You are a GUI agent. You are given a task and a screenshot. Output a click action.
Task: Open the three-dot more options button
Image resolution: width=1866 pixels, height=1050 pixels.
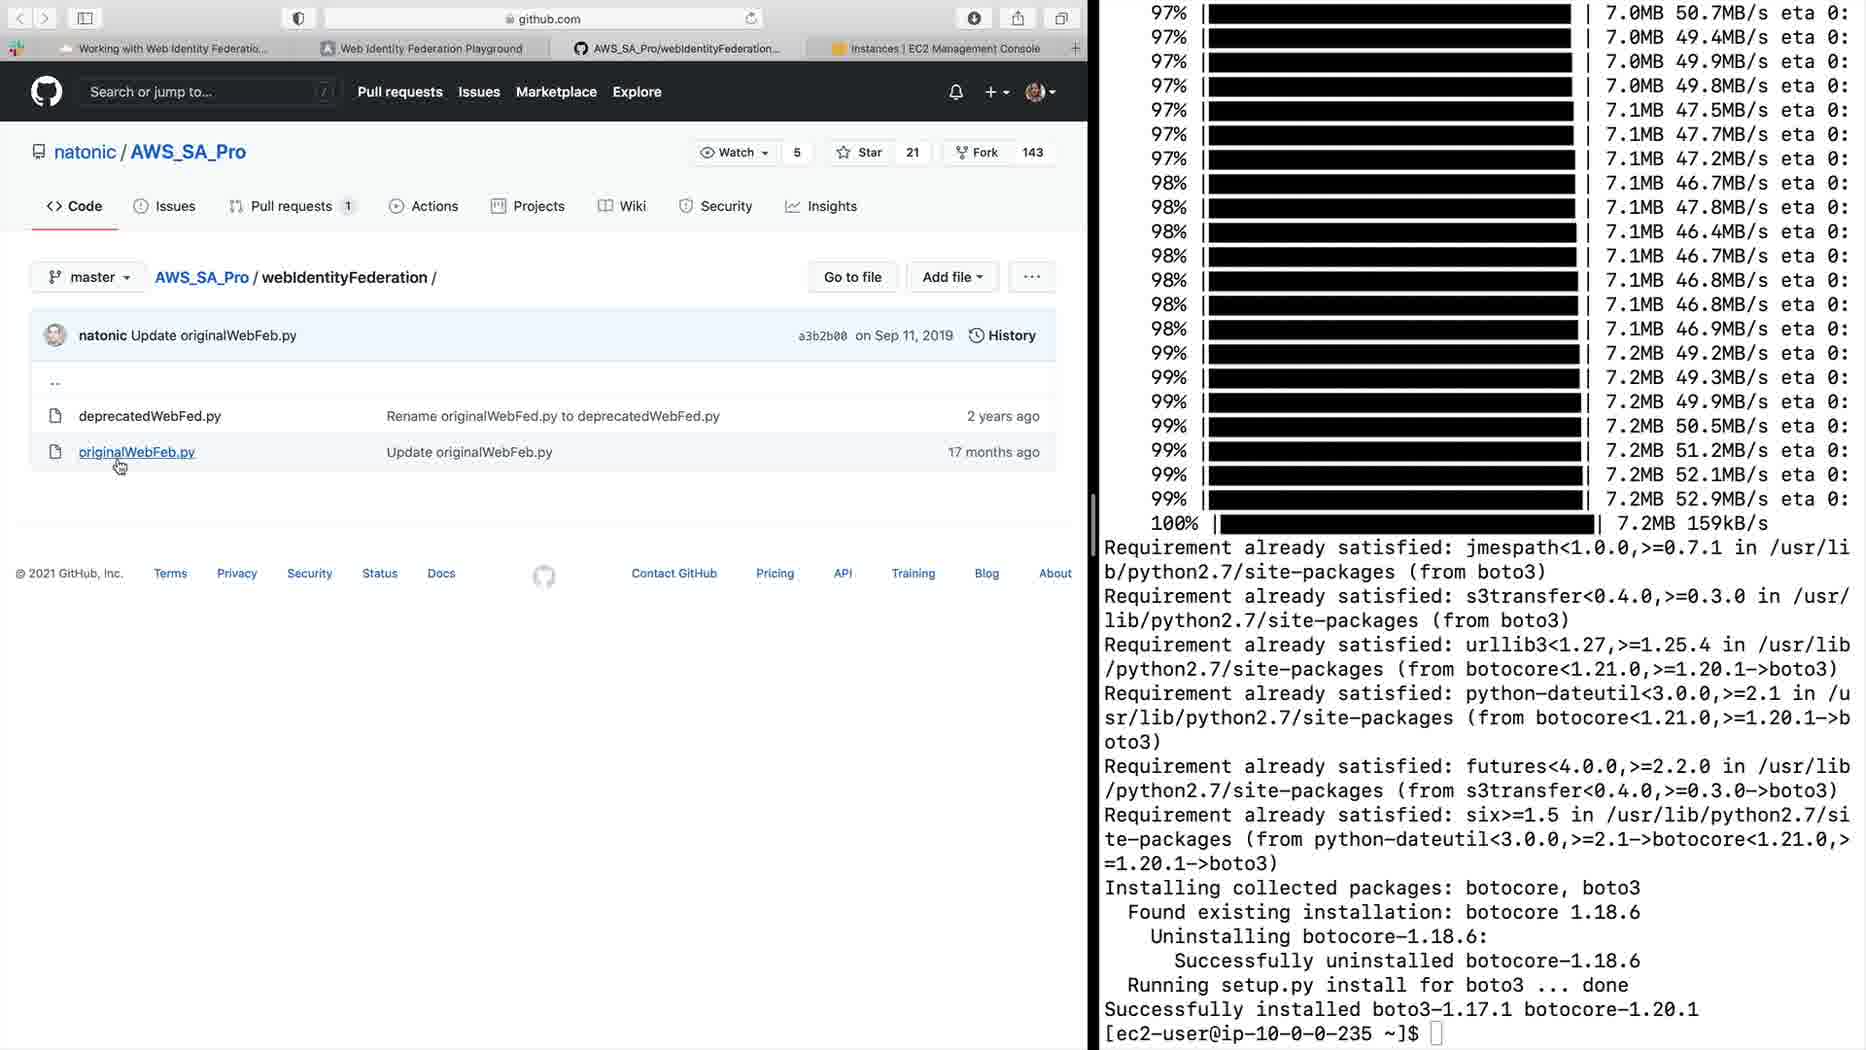(x=1032, y=277)
